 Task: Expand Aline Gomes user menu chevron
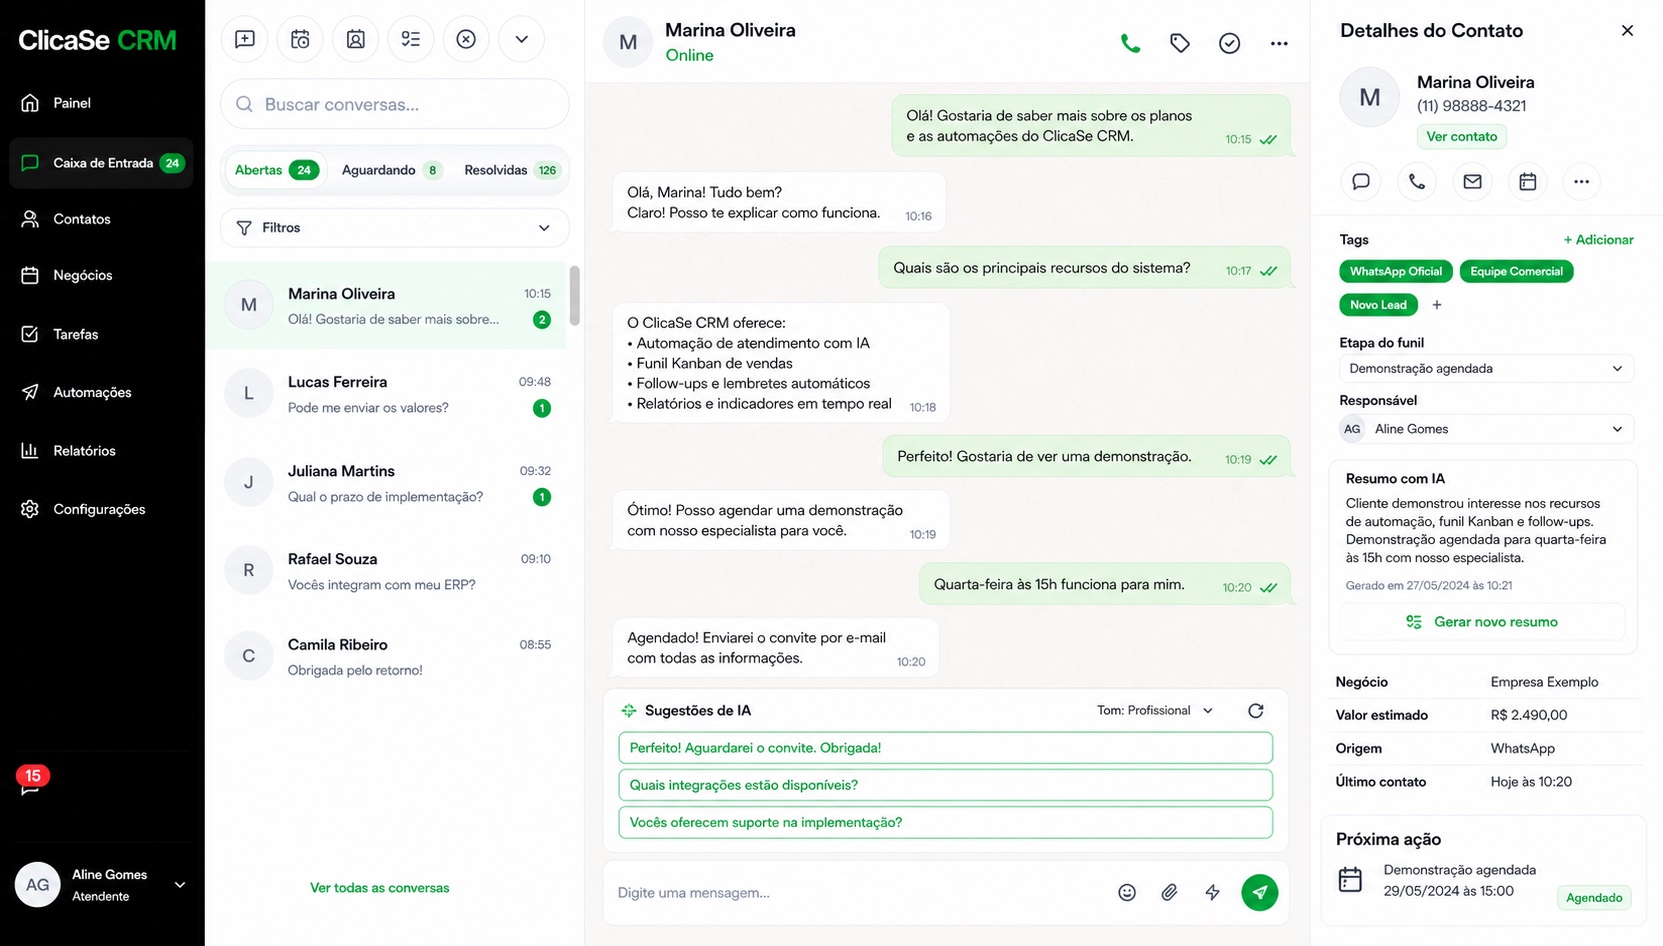pyautogui.click(x=180, y=885)
